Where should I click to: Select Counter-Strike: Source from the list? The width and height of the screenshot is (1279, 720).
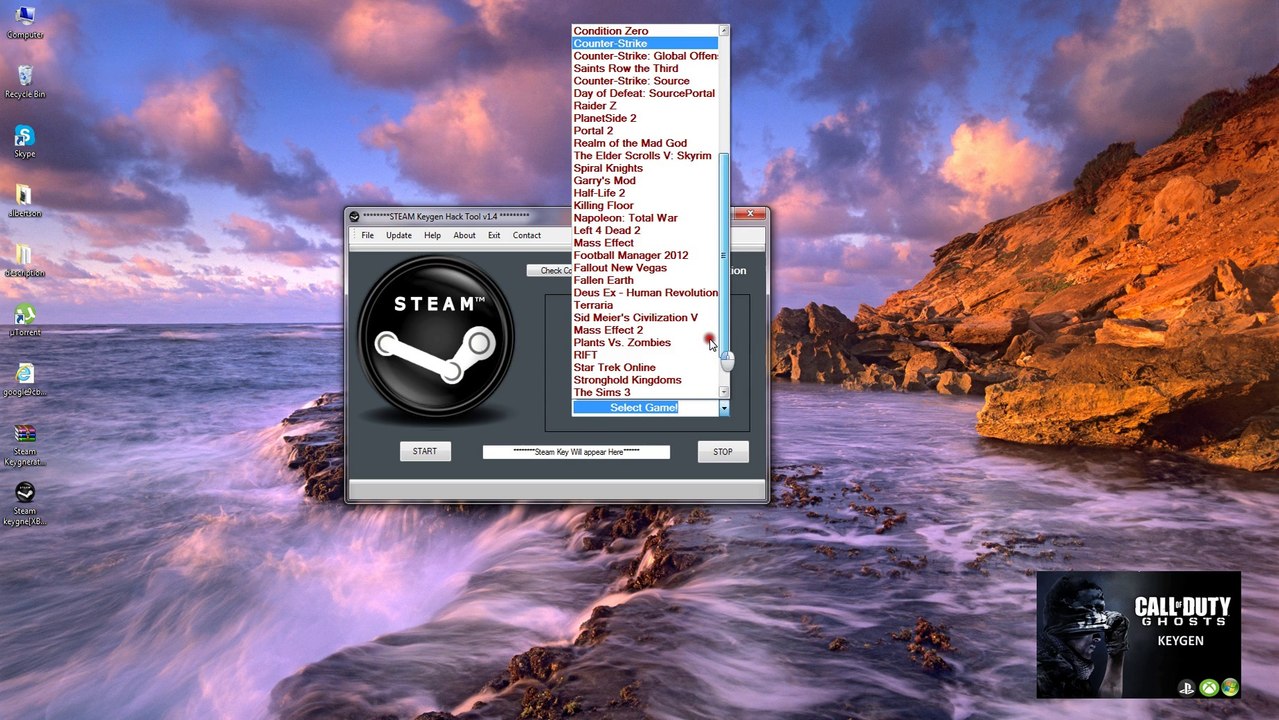coord(645,81)
